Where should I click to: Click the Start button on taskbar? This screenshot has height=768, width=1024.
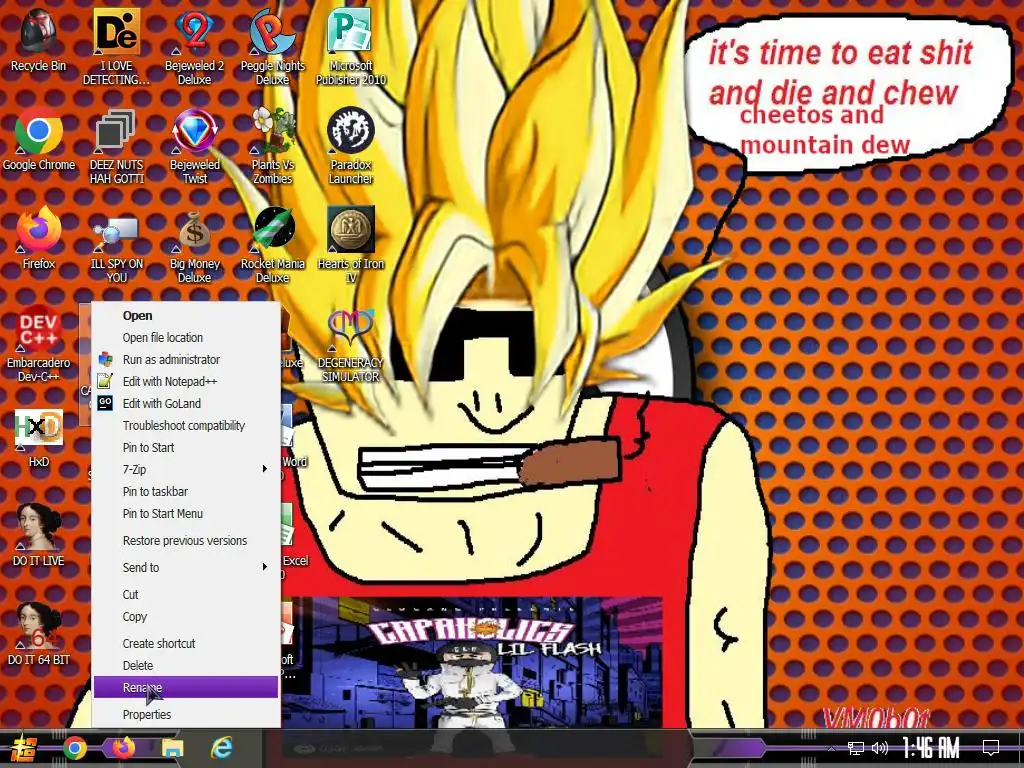[24, 748]
